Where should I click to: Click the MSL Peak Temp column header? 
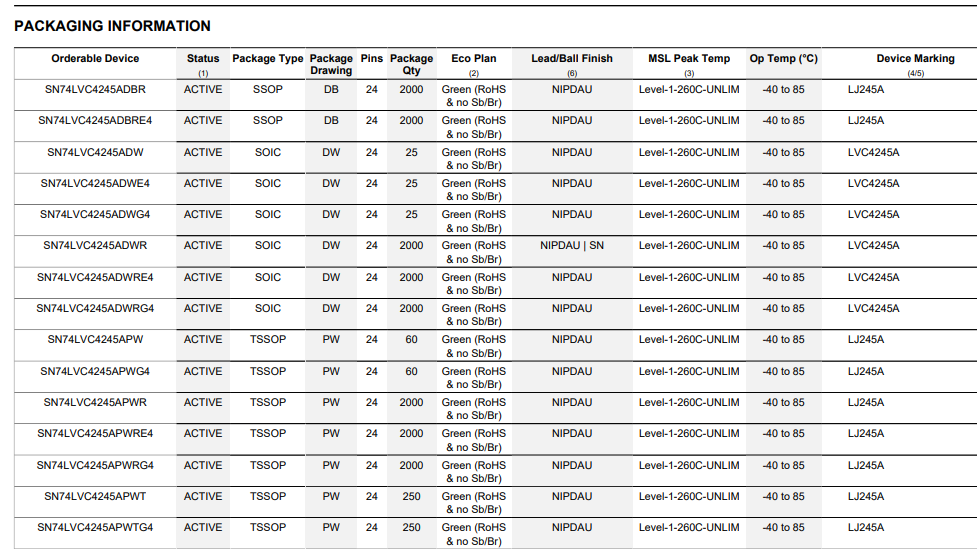(x=689, y=59)
